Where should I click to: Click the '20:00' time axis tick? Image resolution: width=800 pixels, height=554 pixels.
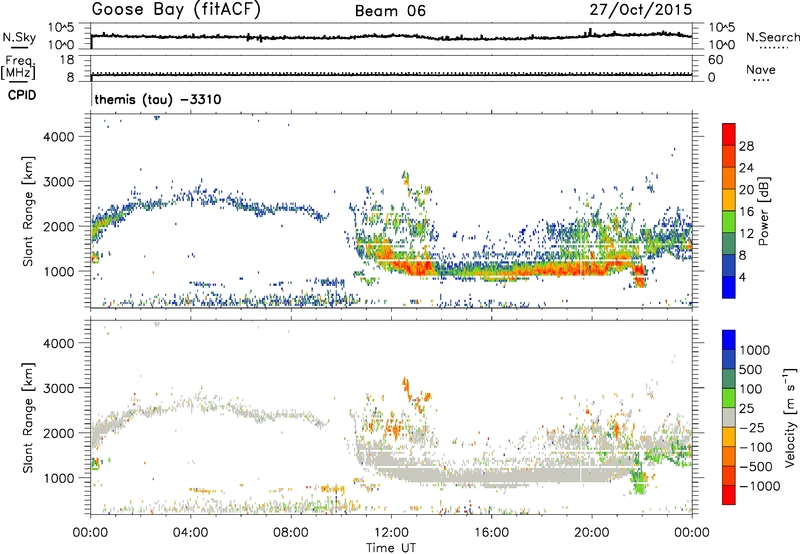point(592,533)
